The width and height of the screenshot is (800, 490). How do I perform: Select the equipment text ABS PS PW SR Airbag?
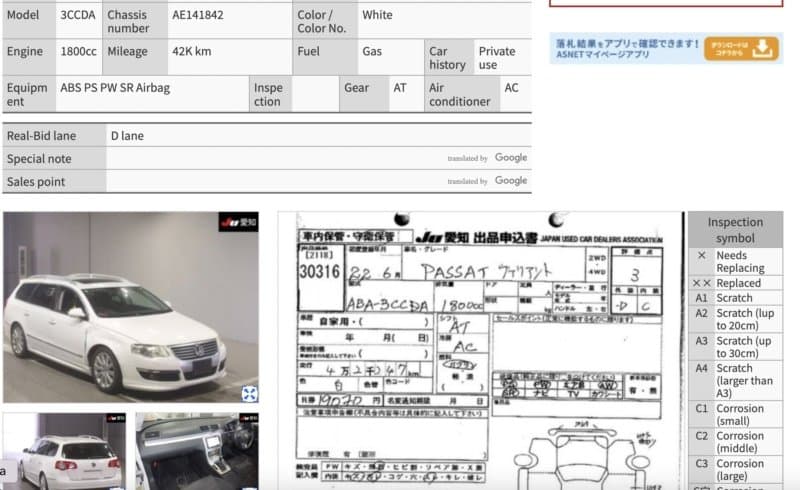click(x=115, y=88)
